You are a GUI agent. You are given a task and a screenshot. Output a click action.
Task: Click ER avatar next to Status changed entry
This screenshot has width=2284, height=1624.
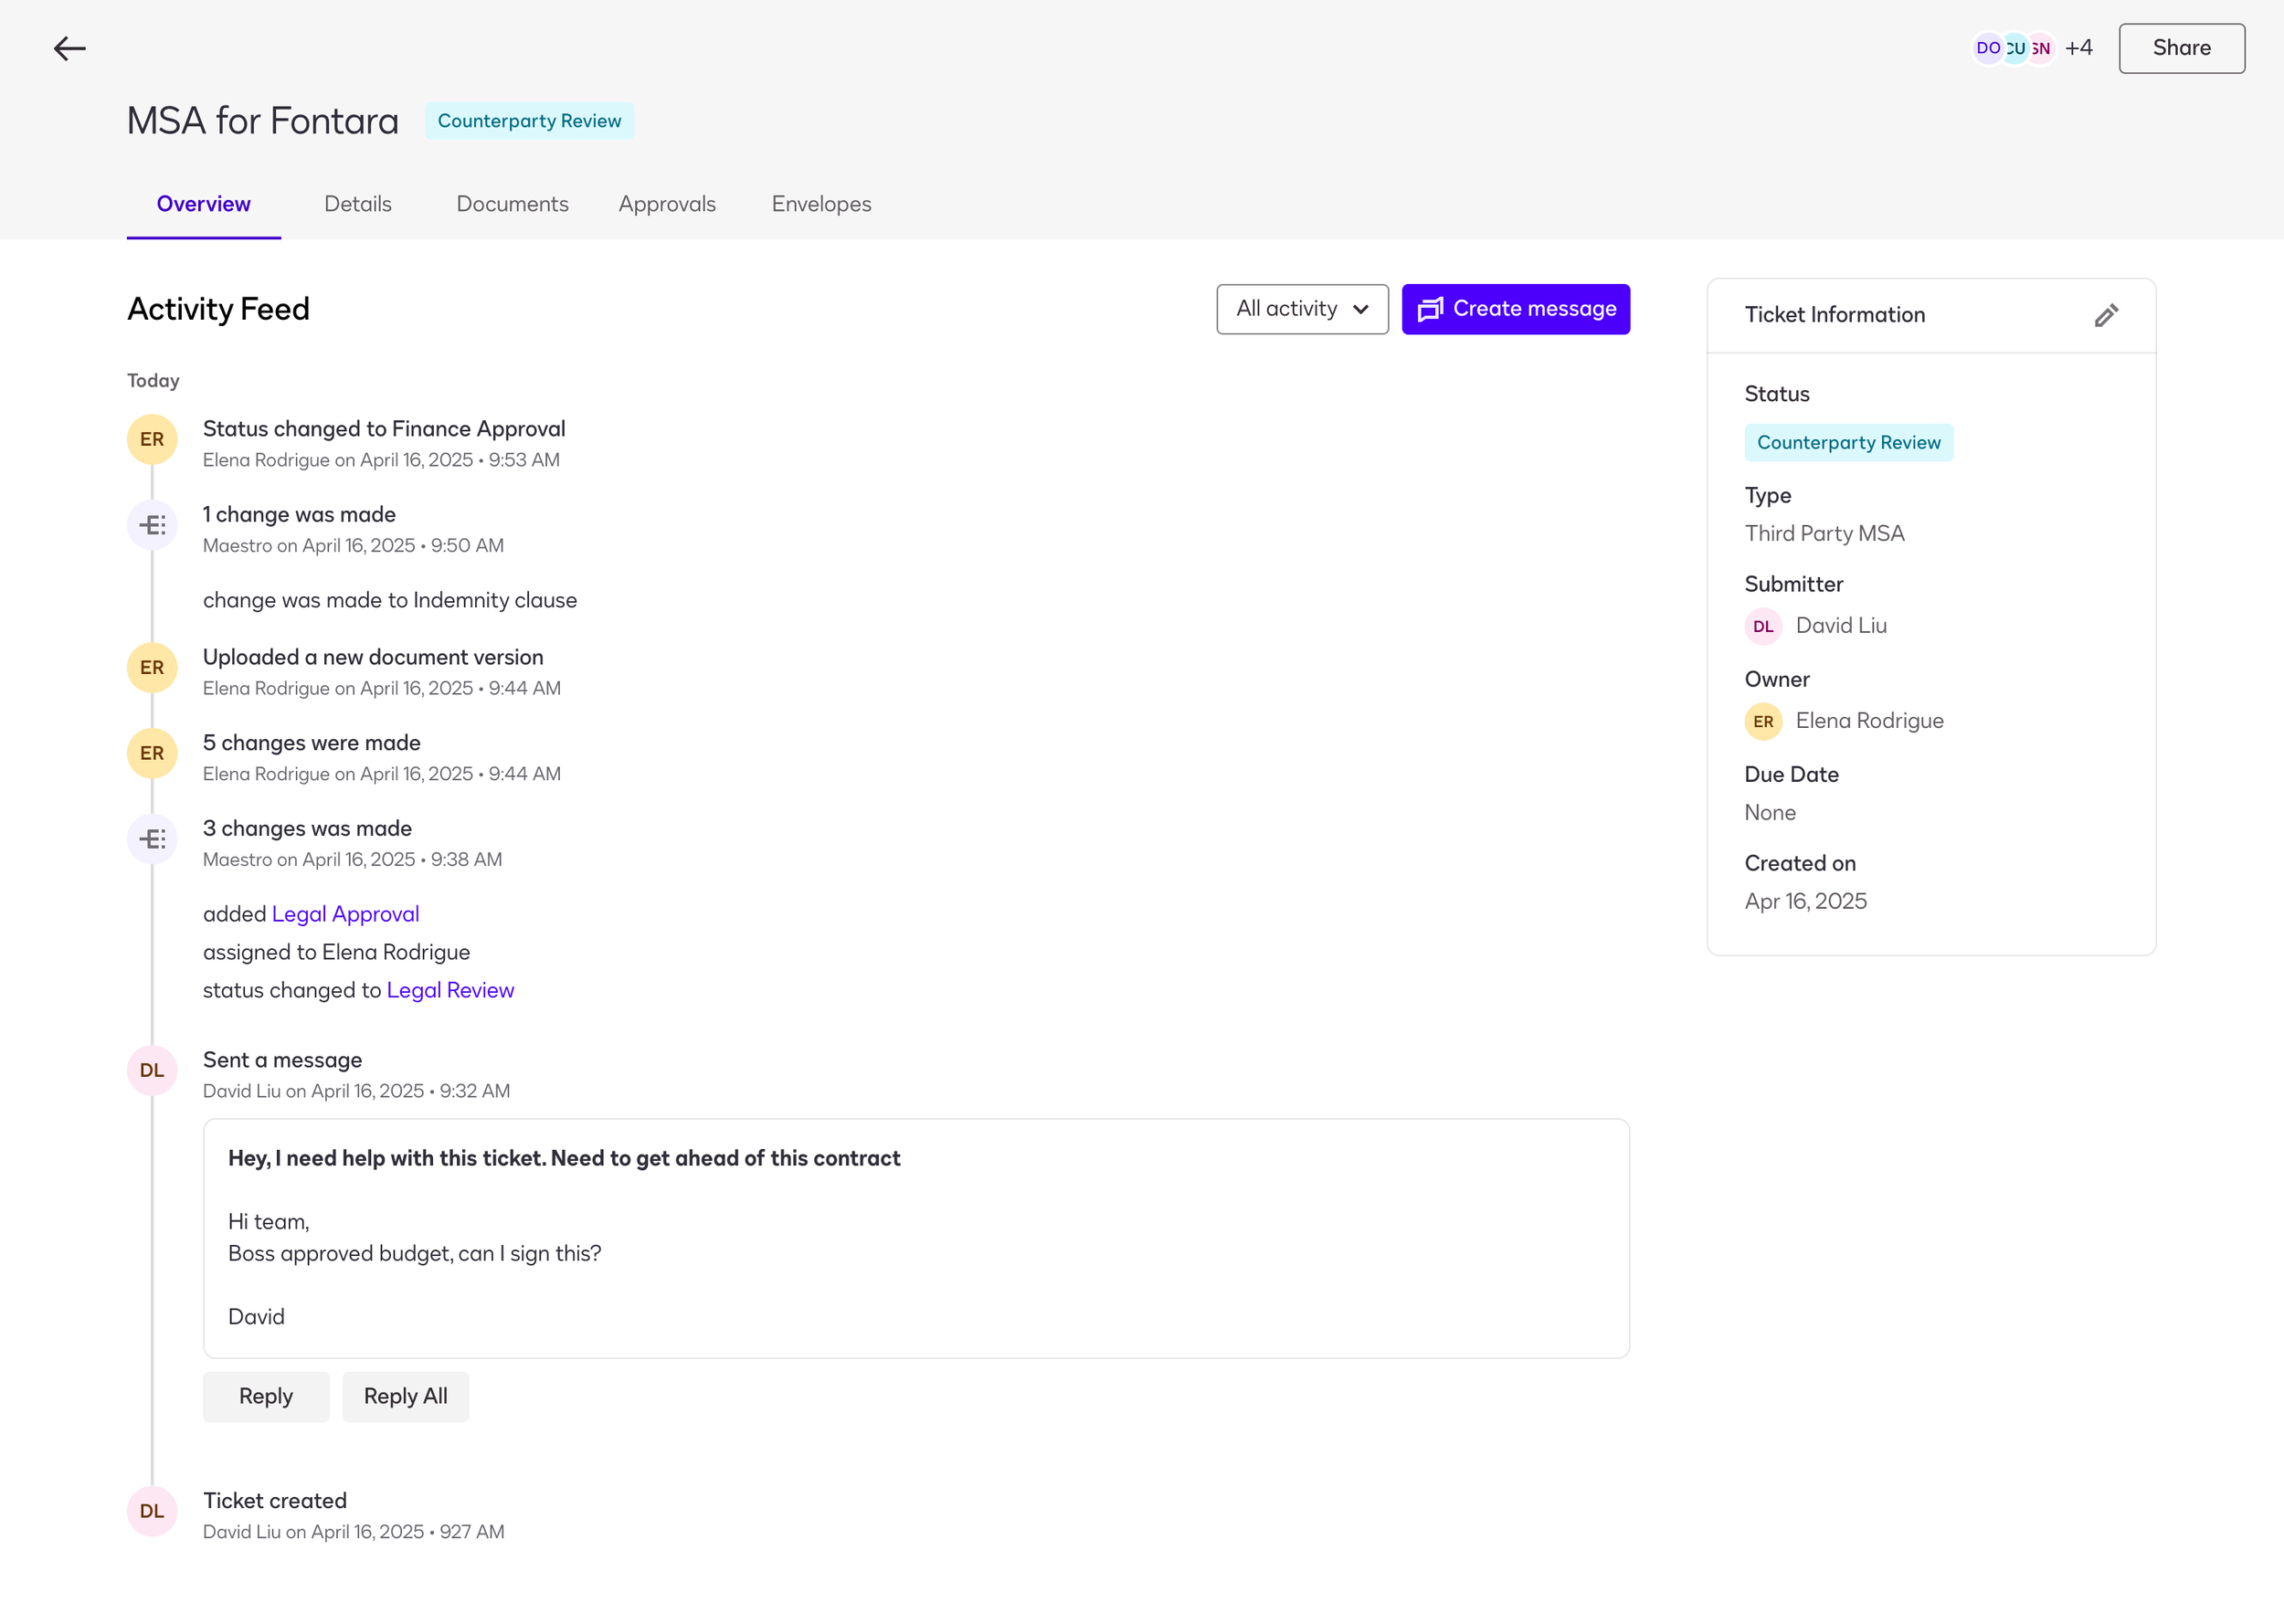152,439
